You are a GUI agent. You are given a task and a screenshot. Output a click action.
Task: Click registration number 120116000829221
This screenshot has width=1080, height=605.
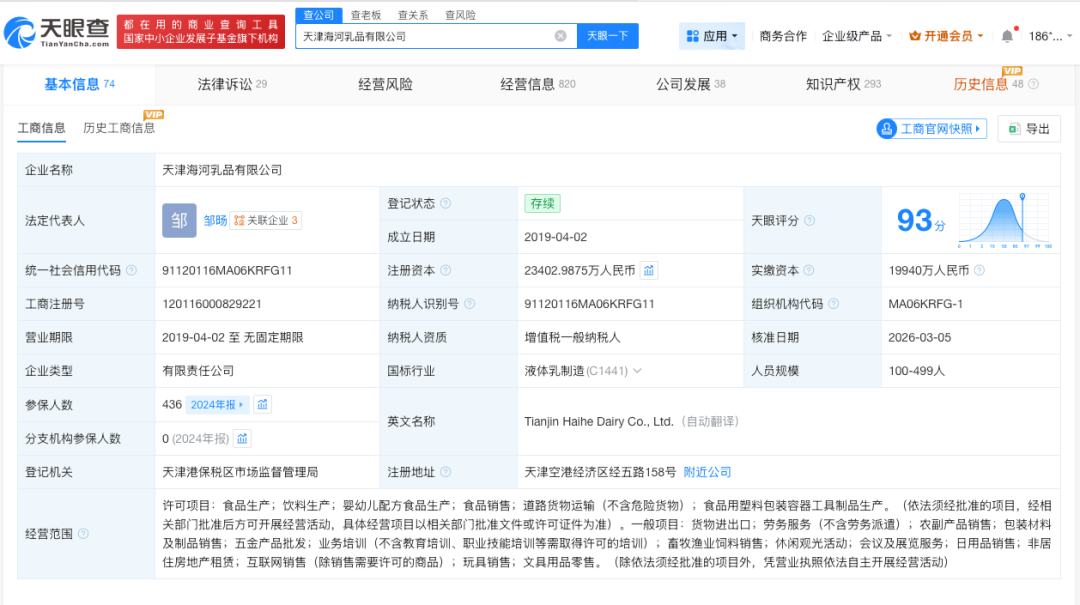click(x=211, y=304)
